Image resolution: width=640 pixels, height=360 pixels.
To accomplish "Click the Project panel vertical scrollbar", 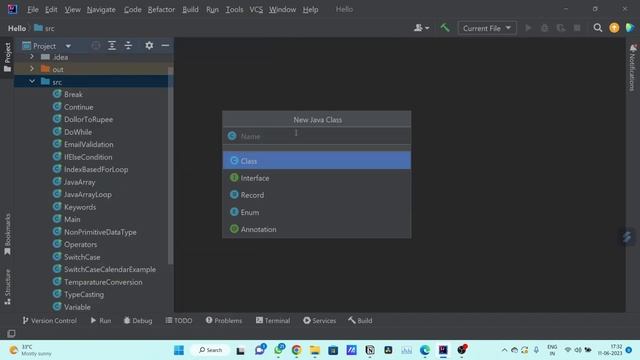I will pos(170,165).
